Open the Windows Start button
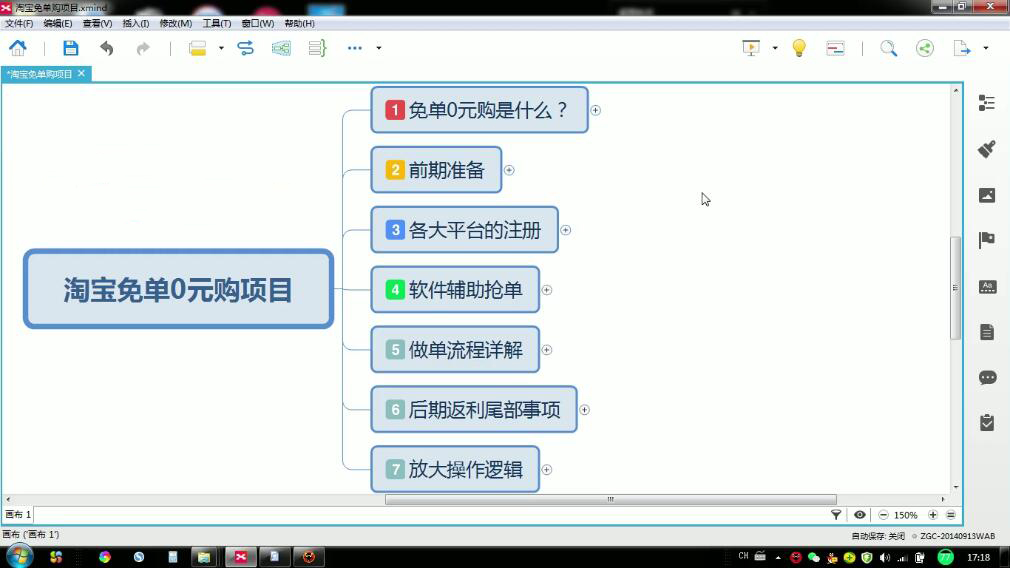 pyautogui.click(x=19, y=556)
